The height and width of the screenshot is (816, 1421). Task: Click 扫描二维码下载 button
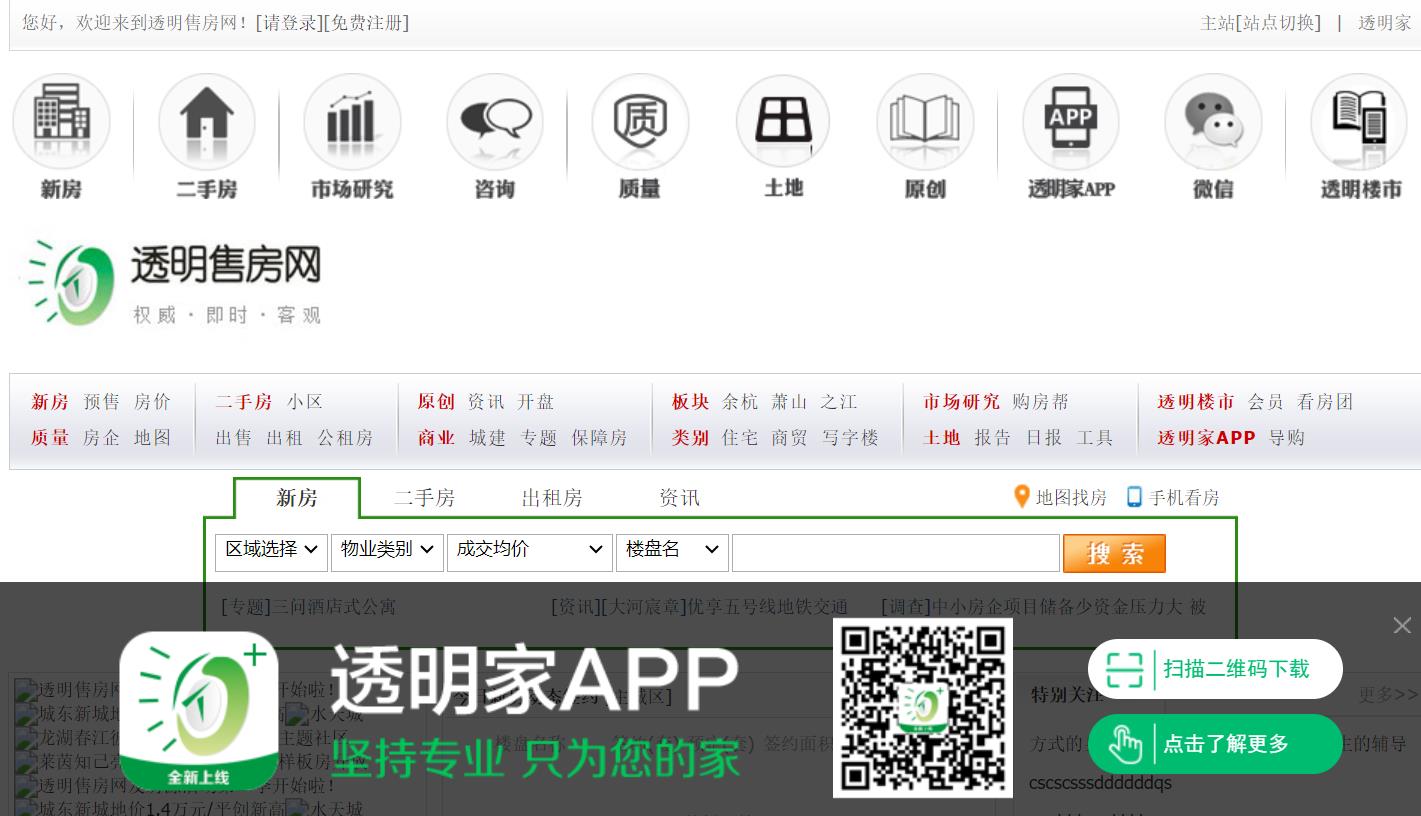click(x=1215, y=669)
